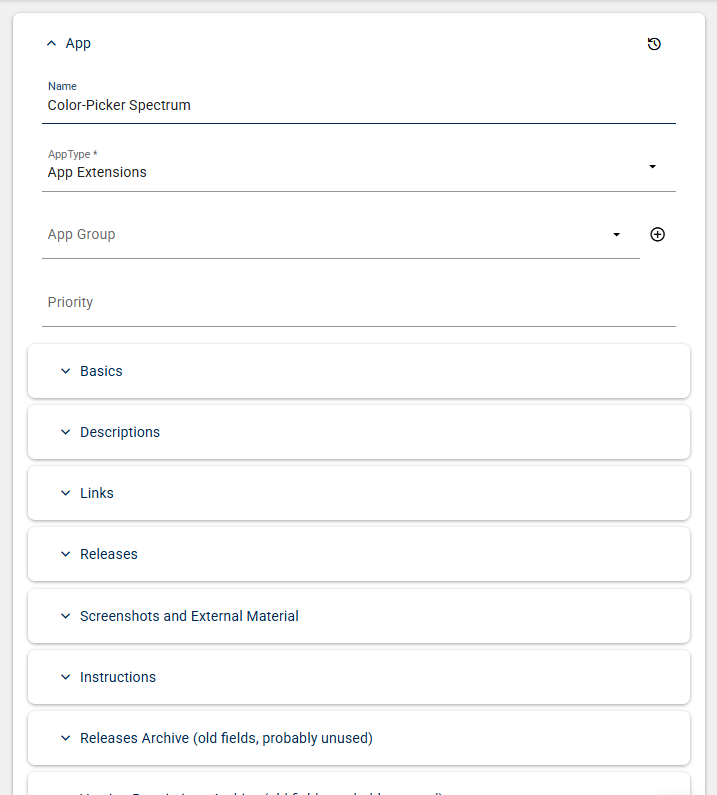Viewport: 717px width, 795px height.
Task: Expand the Releases section chevron
Action: click(x=66, y=554)
